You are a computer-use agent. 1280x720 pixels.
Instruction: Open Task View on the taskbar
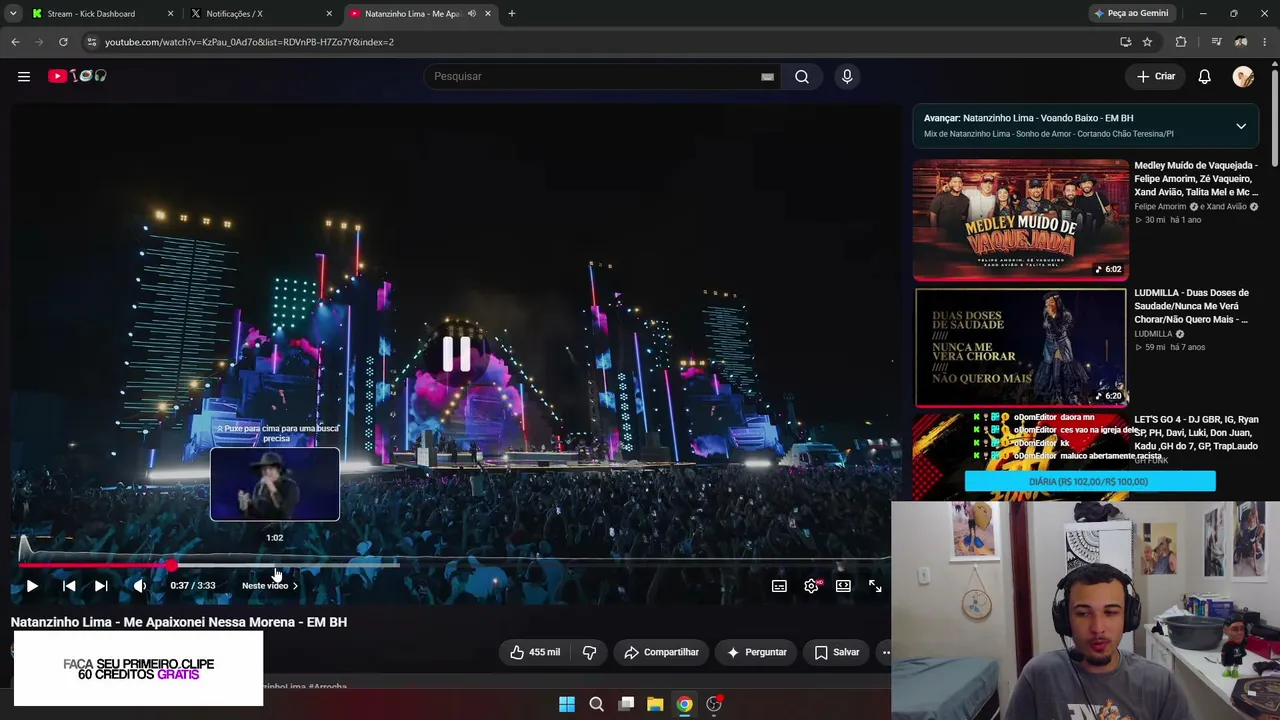click(626, 704)
